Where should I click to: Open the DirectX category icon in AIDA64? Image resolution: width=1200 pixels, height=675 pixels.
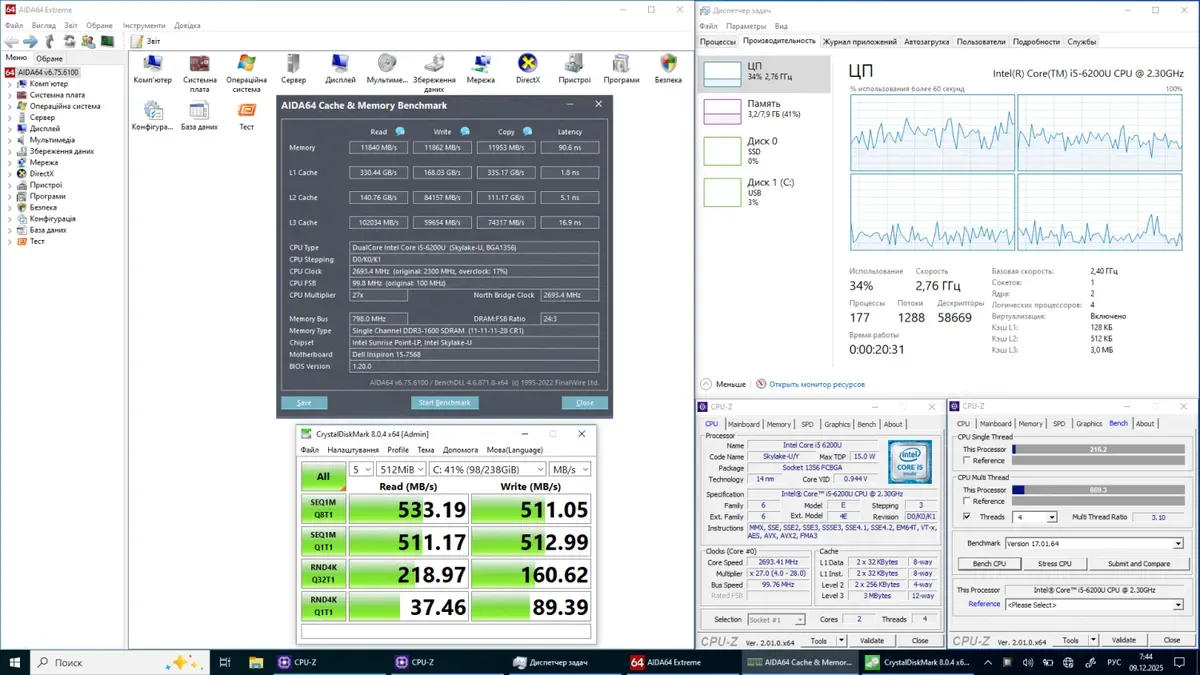point(527,67)
